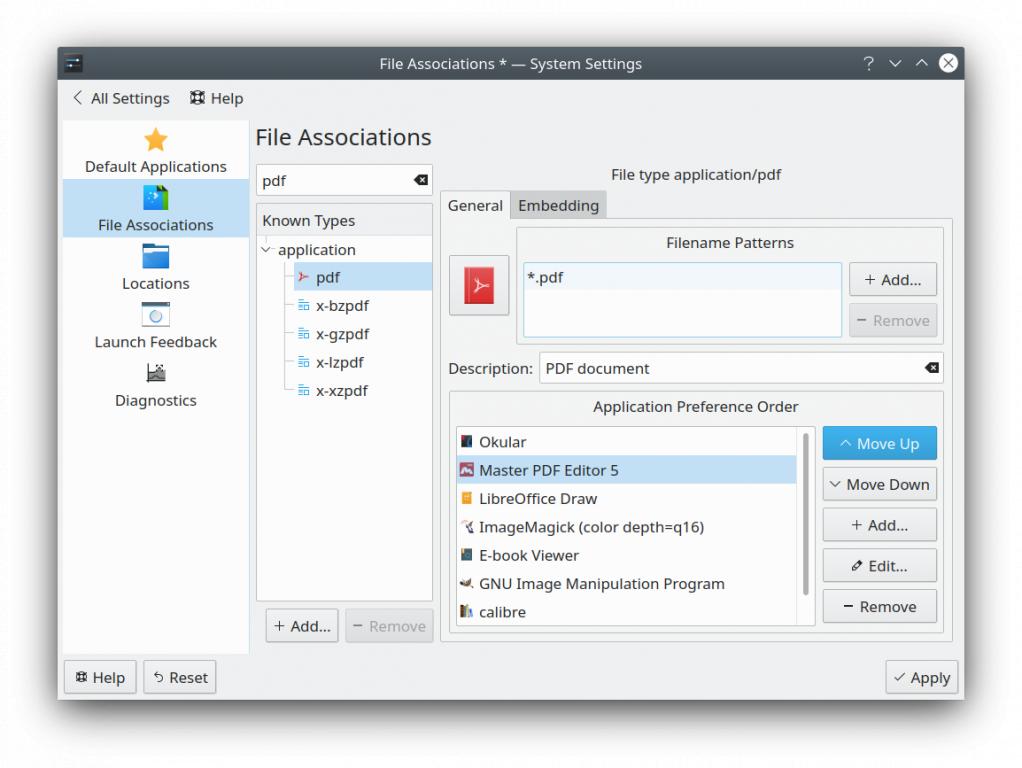Screen dimensions: 1022x768
Task: Switch to the General tab
Action: tap(475, 205)
